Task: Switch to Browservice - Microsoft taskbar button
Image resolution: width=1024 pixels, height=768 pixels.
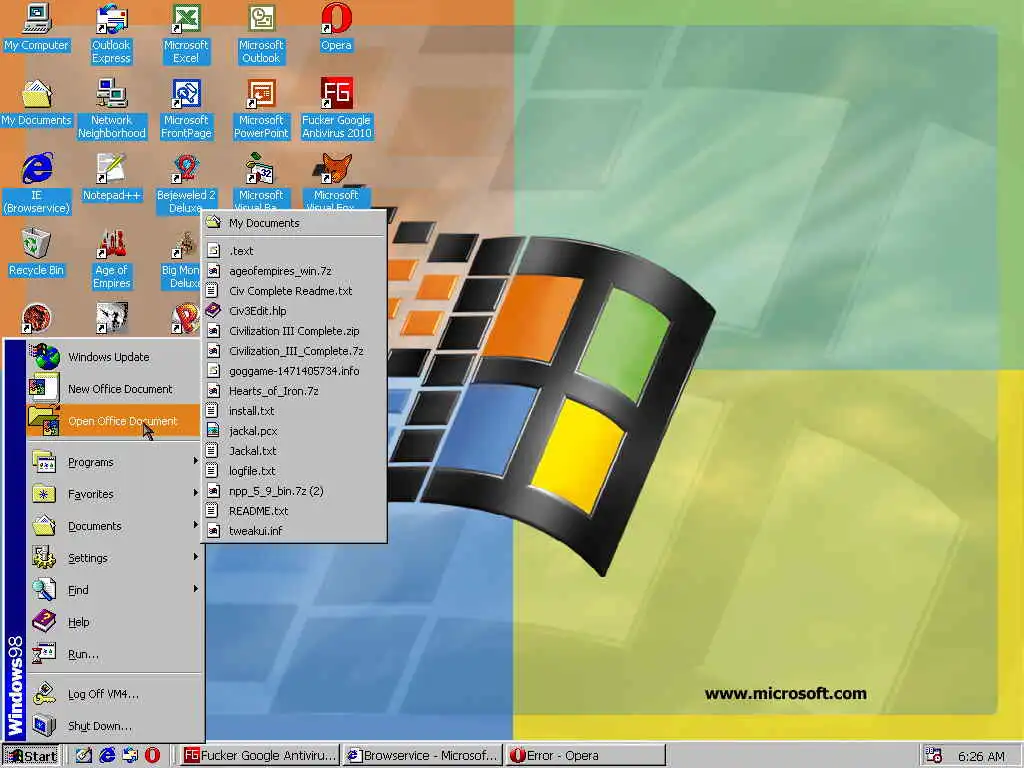Action: (x=423, y=756)
